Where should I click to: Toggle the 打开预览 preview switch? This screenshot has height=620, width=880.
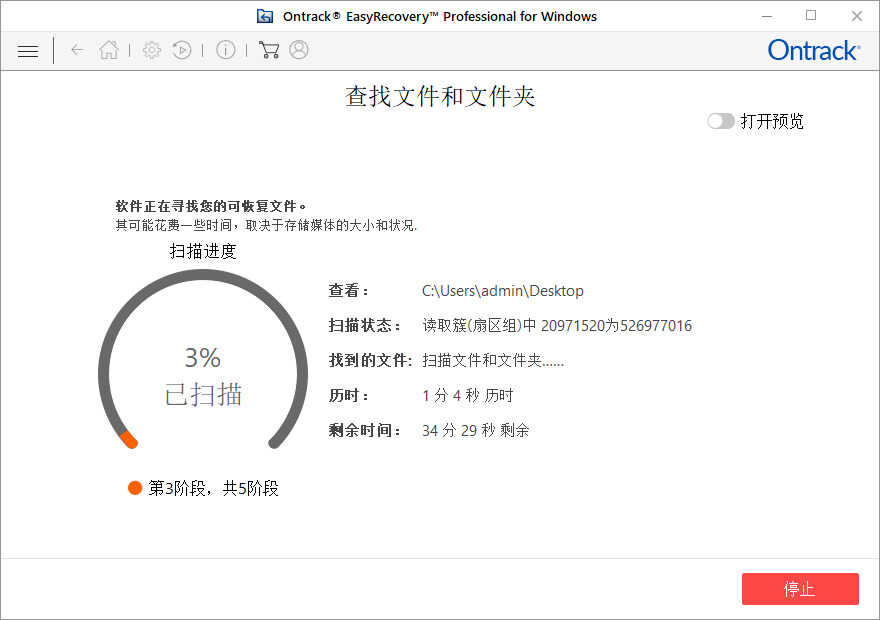coord(721,121)
